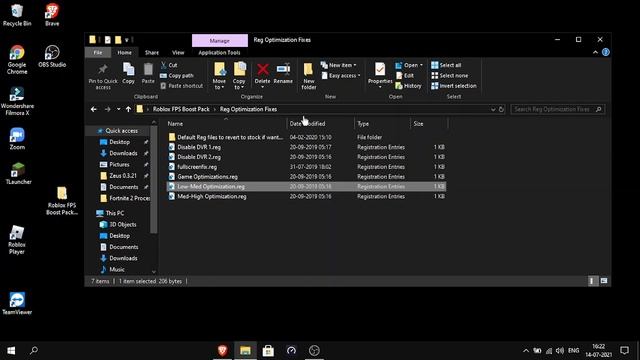Click Select all in ribbon
Image resolution: width=640 pixels, height=360 pixels.
pos(446,65)
